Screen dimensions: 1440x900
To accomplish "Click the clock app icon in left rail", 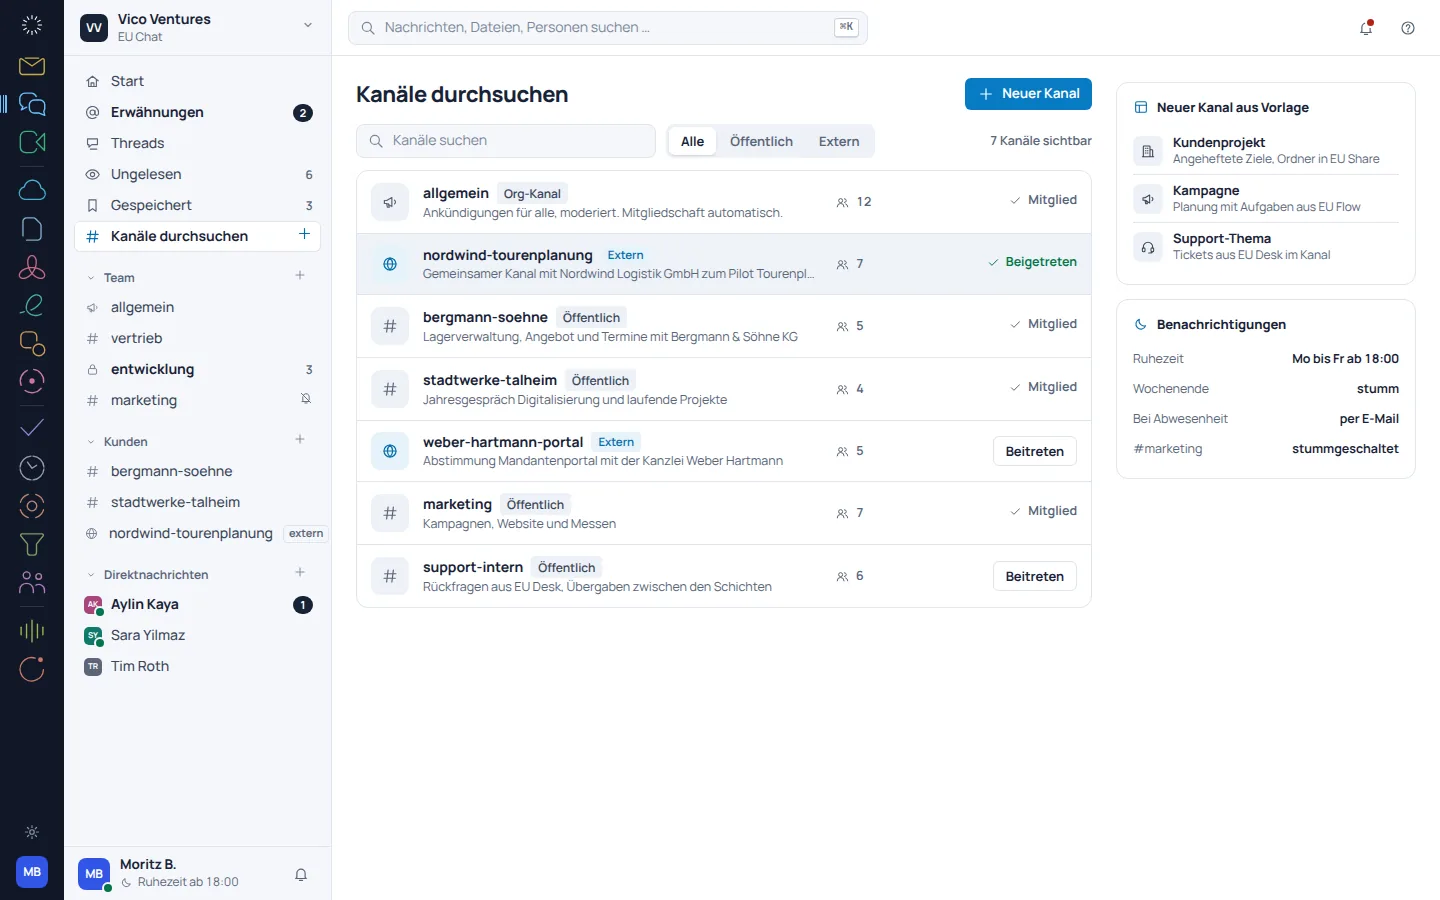I will 32,467.
